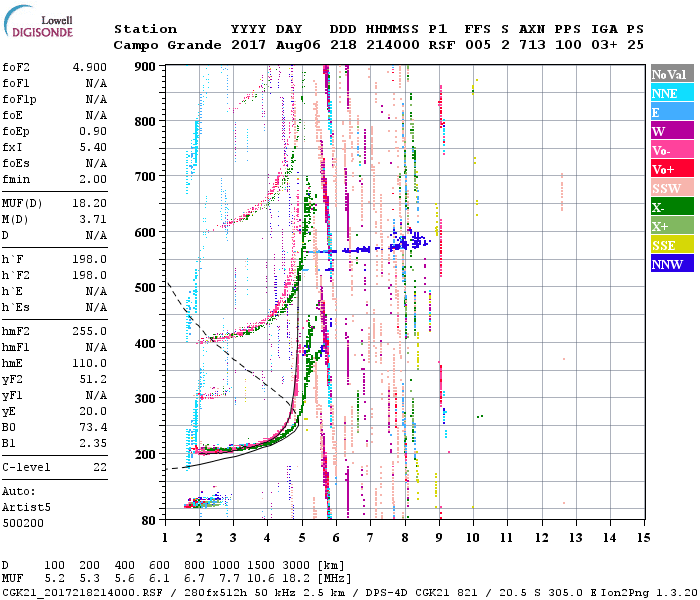Click the h`Es N/A value

click(x=96, y=308)
